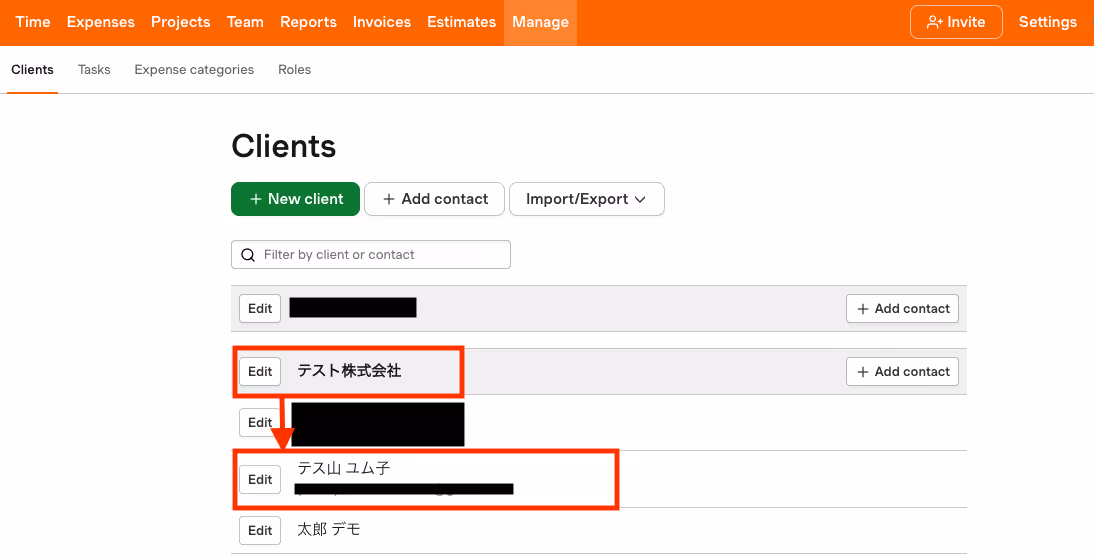Screen dimensions: 1094x558
Task: Add contact to テスト株式会社
Action: [x=902, y=371]
